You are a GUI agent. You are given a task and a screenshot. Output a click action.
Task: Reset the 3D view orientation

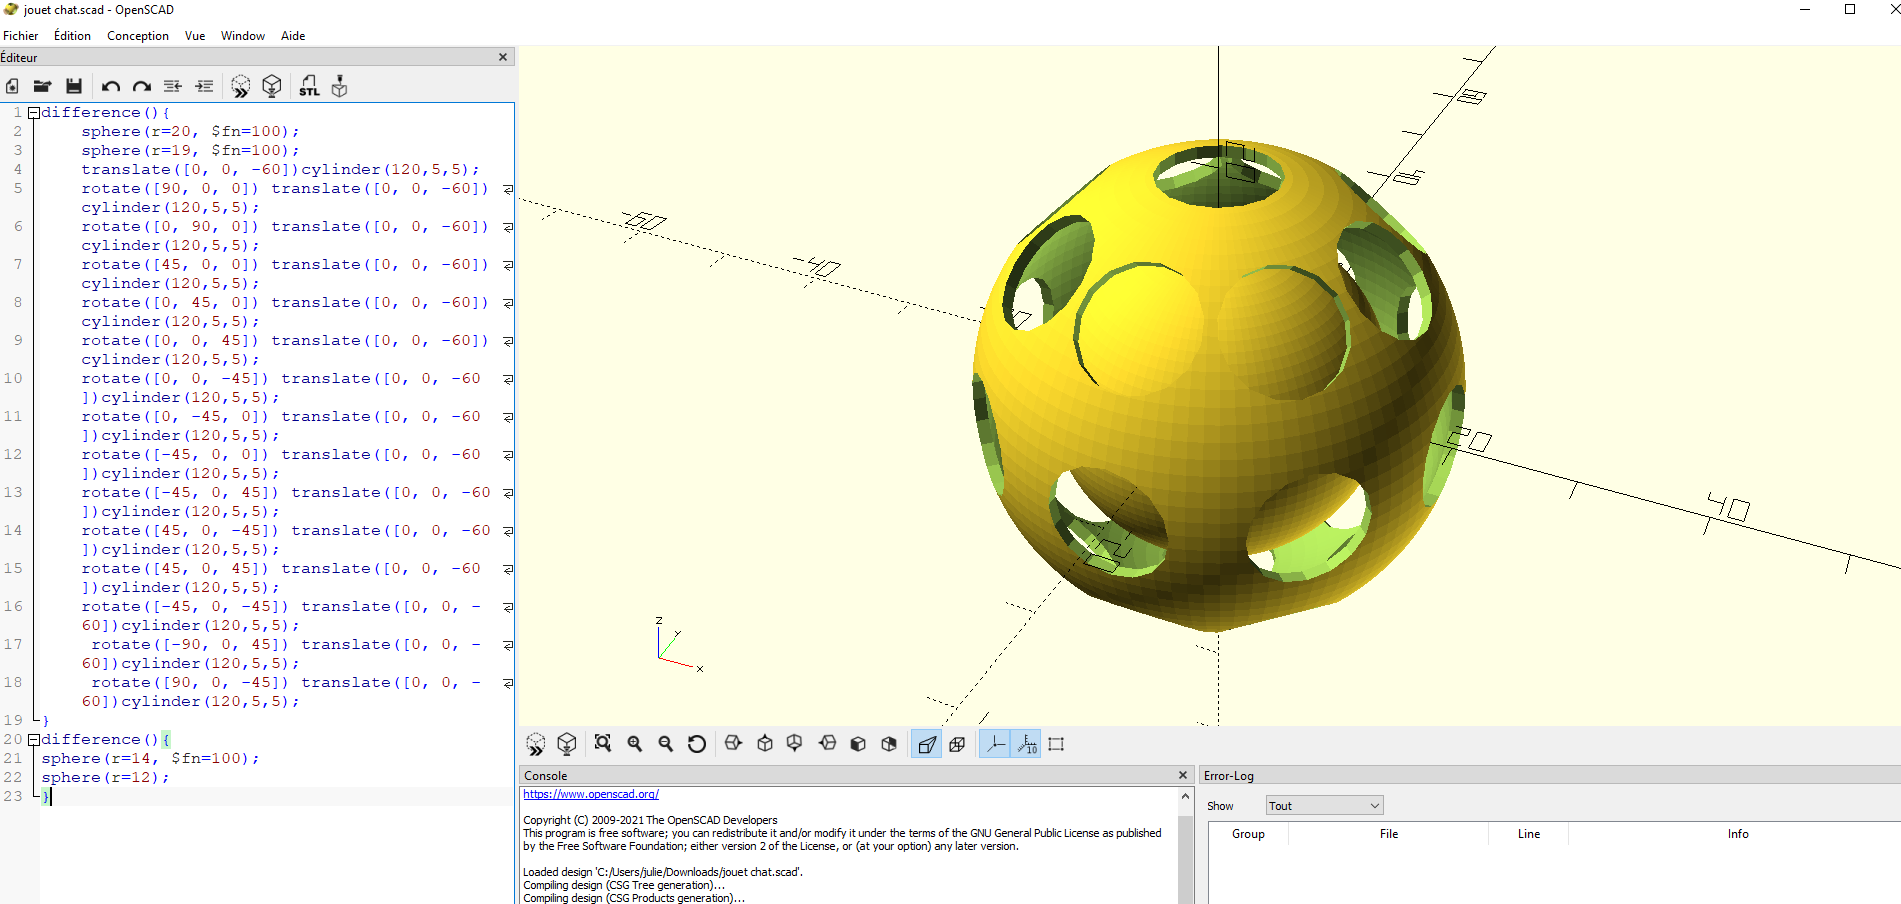pyautogui.click(x=697, y=744)
